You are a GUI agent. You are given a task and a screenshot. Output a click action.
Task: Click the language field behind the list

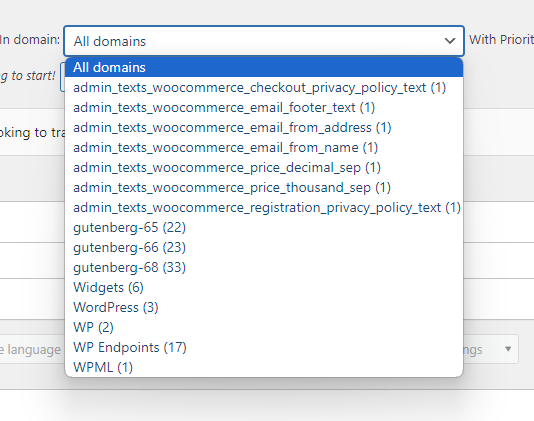pyautogui.click(x=31, y=349)
